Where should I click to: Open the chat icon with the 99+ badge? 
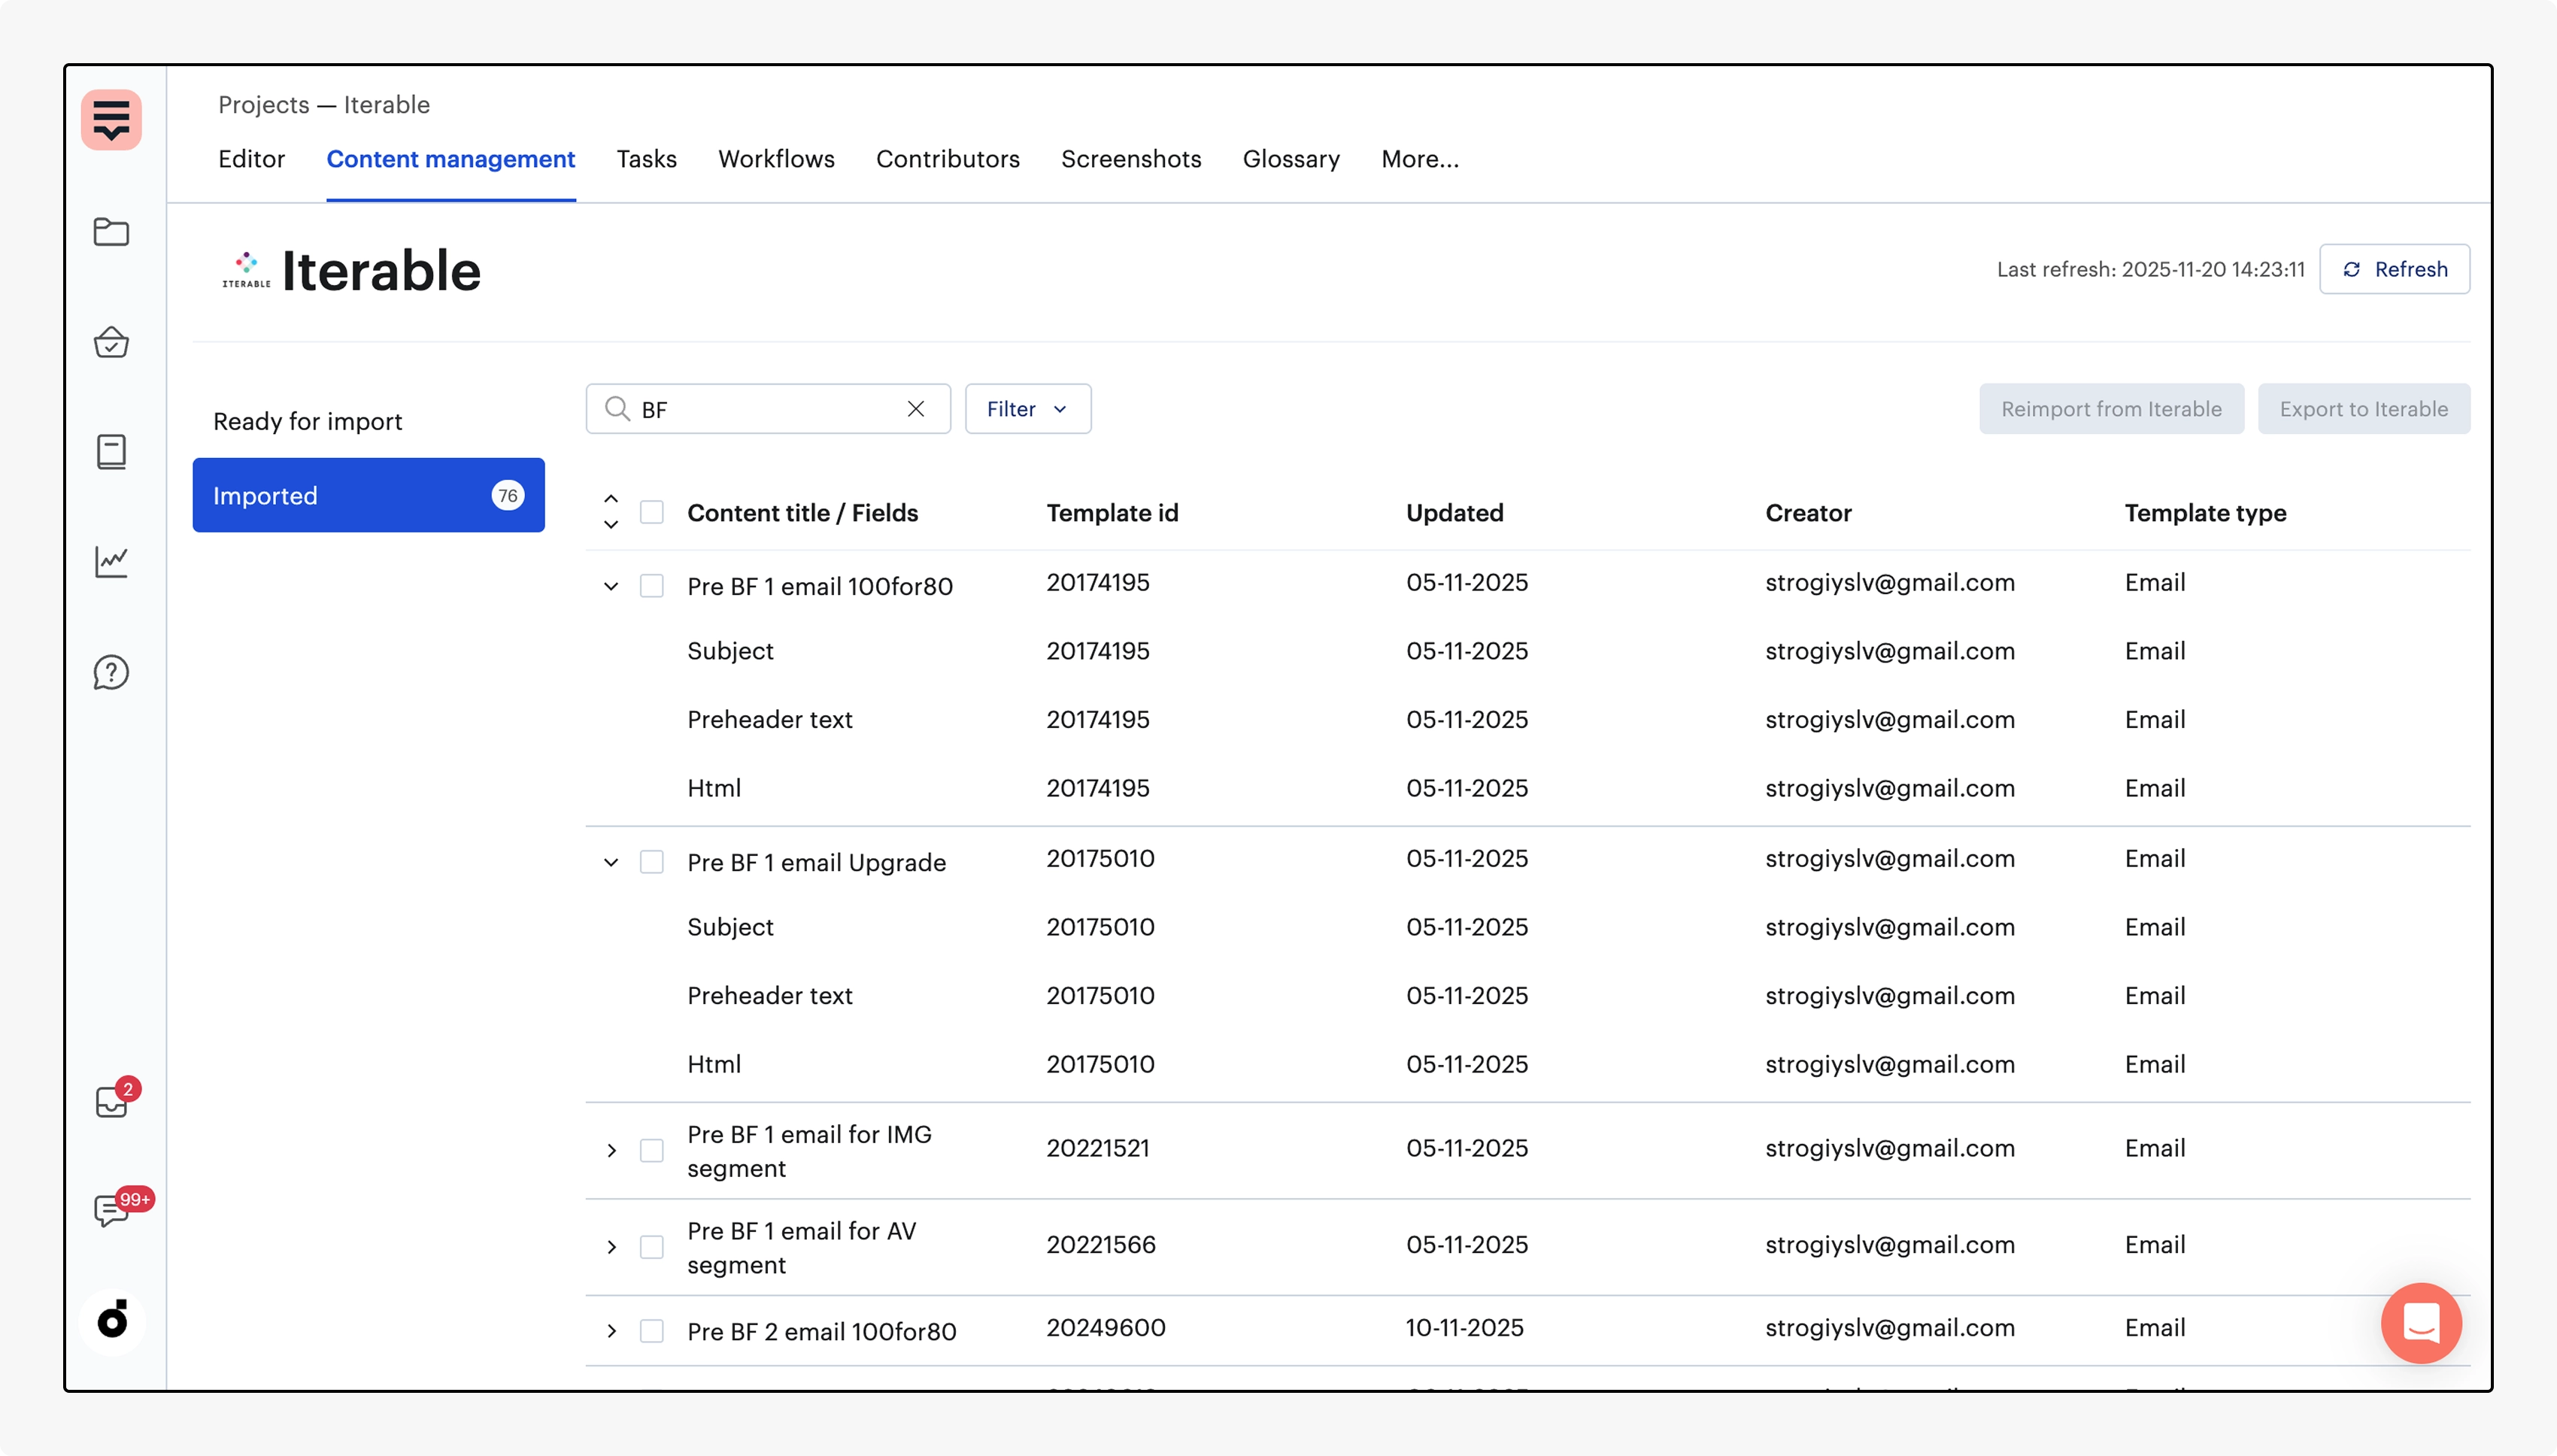(x=111, y=1211)
